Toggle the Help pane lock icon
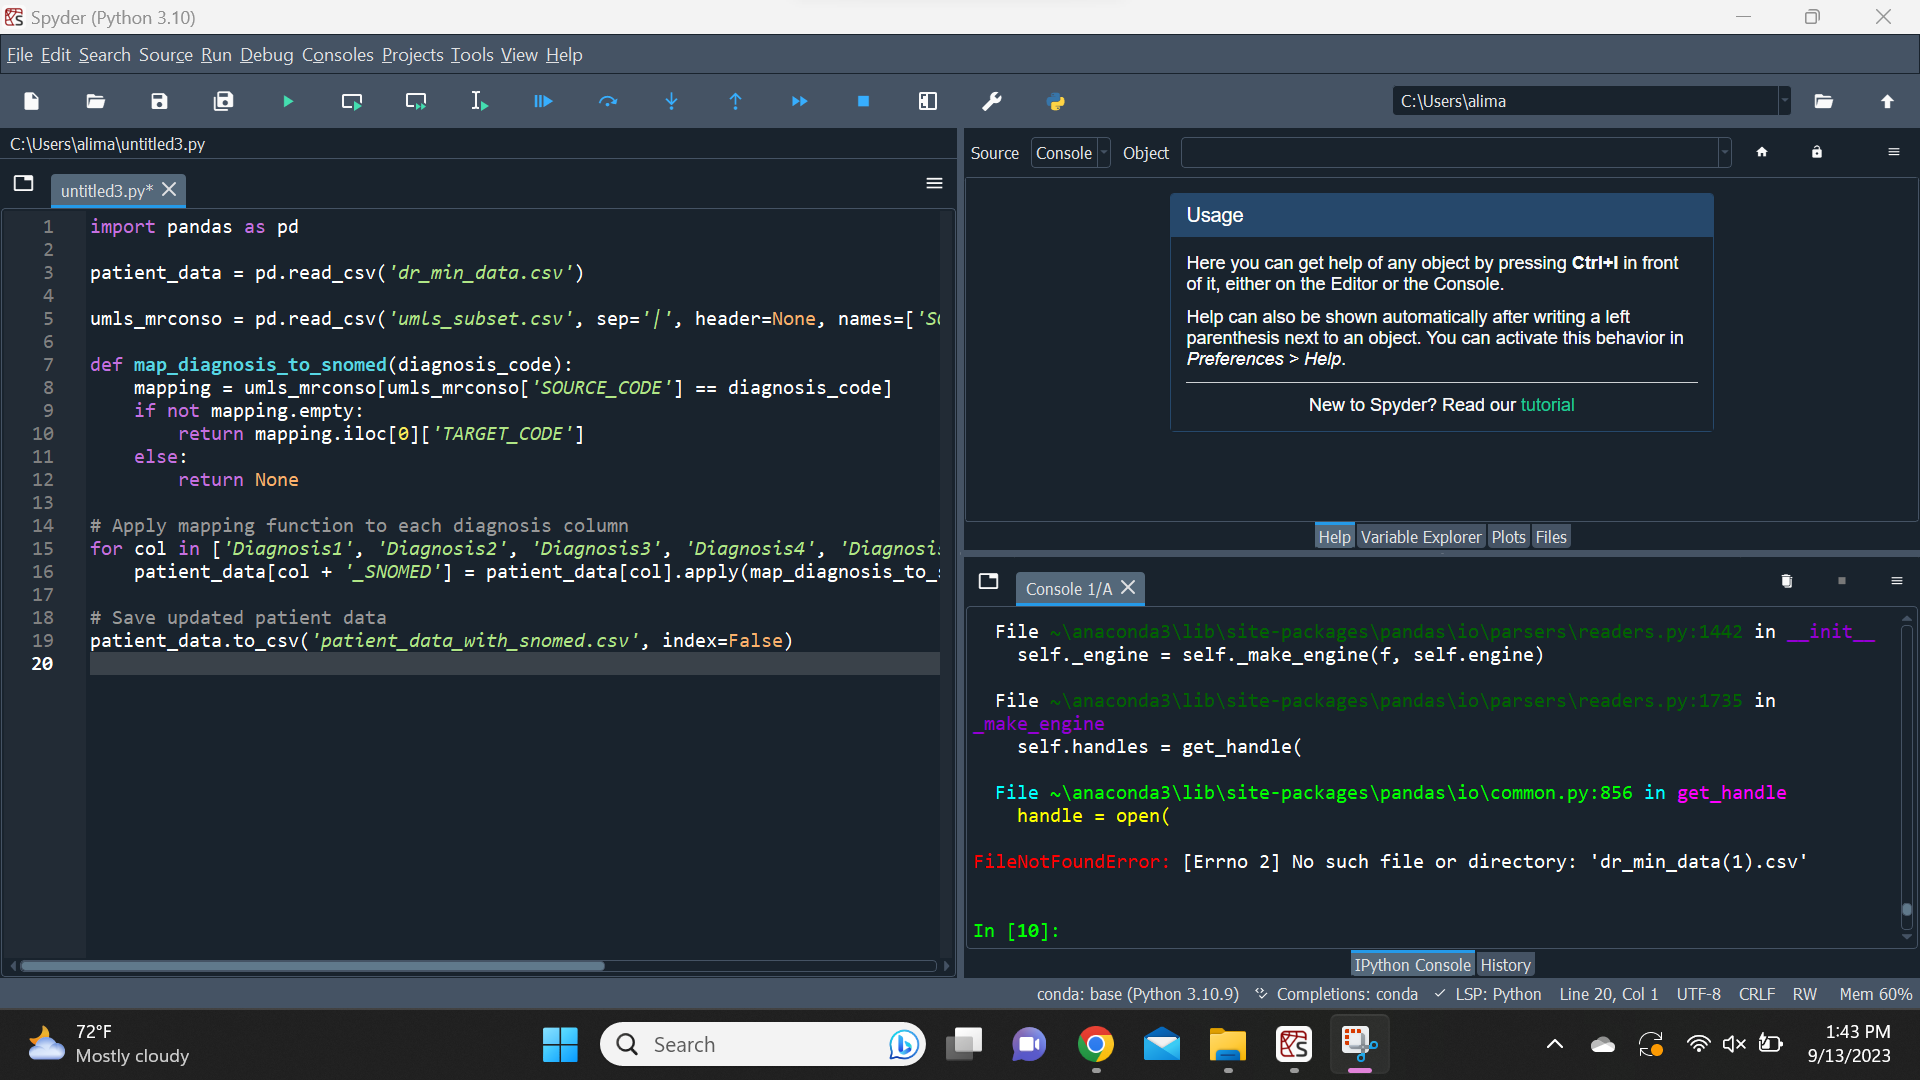The height and width of the screenshot is (1080, 1920). click(x=1817, y=152)
